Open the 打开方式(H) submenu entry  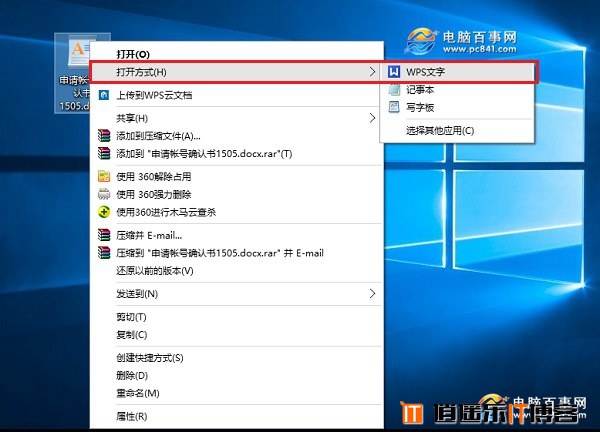pos(236,72)
